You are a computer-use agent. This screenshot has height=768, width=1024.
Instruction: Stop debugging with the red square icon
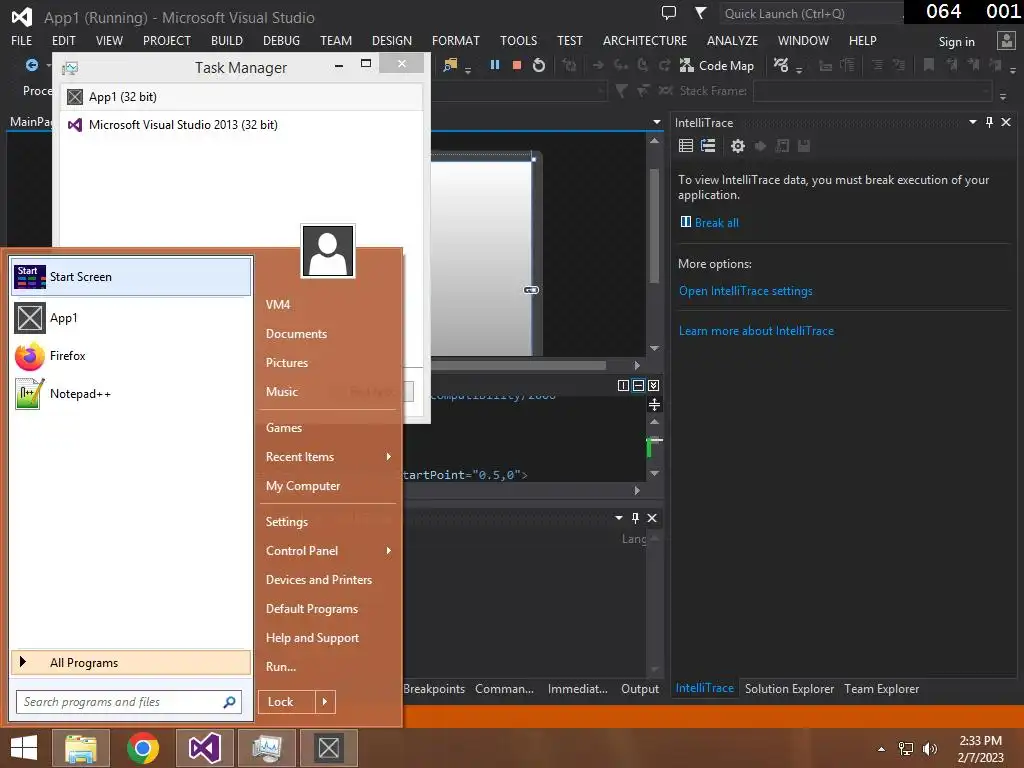click(x=517, y=65)
